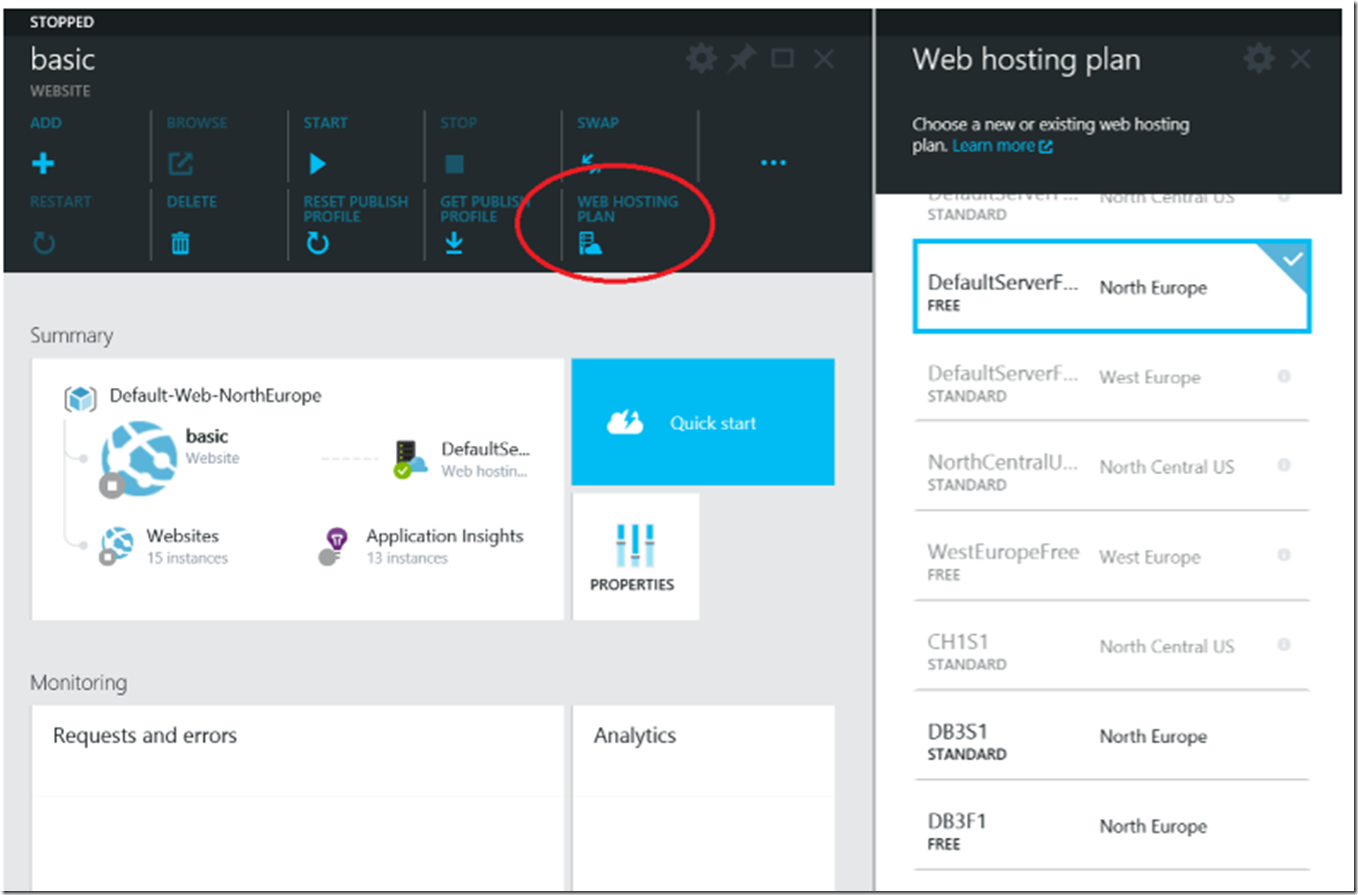Open the more commands ellipsis
1358x895 pixels.
[x=773, y=162]
